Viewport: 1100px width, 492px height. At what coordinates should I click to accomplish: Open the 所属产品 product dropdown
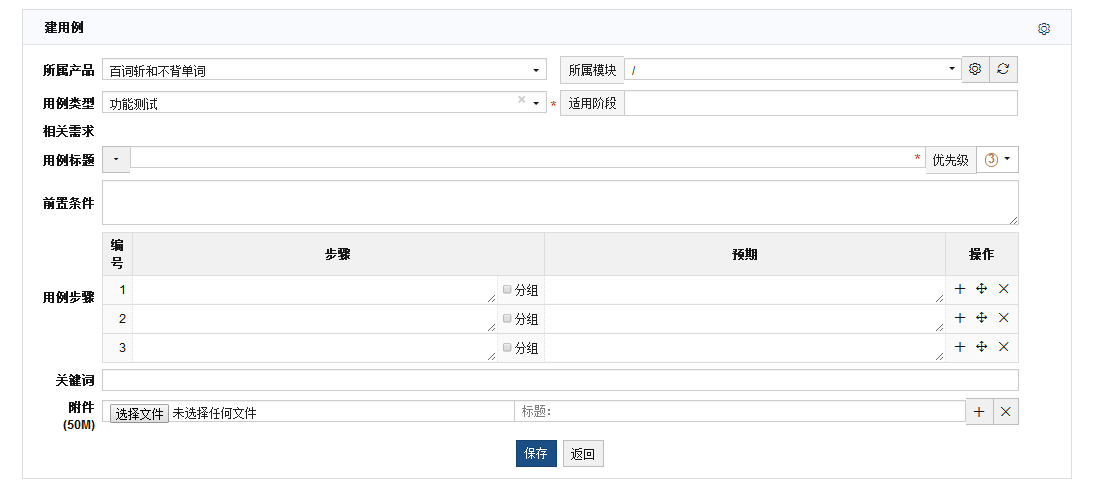pos(324,70)
